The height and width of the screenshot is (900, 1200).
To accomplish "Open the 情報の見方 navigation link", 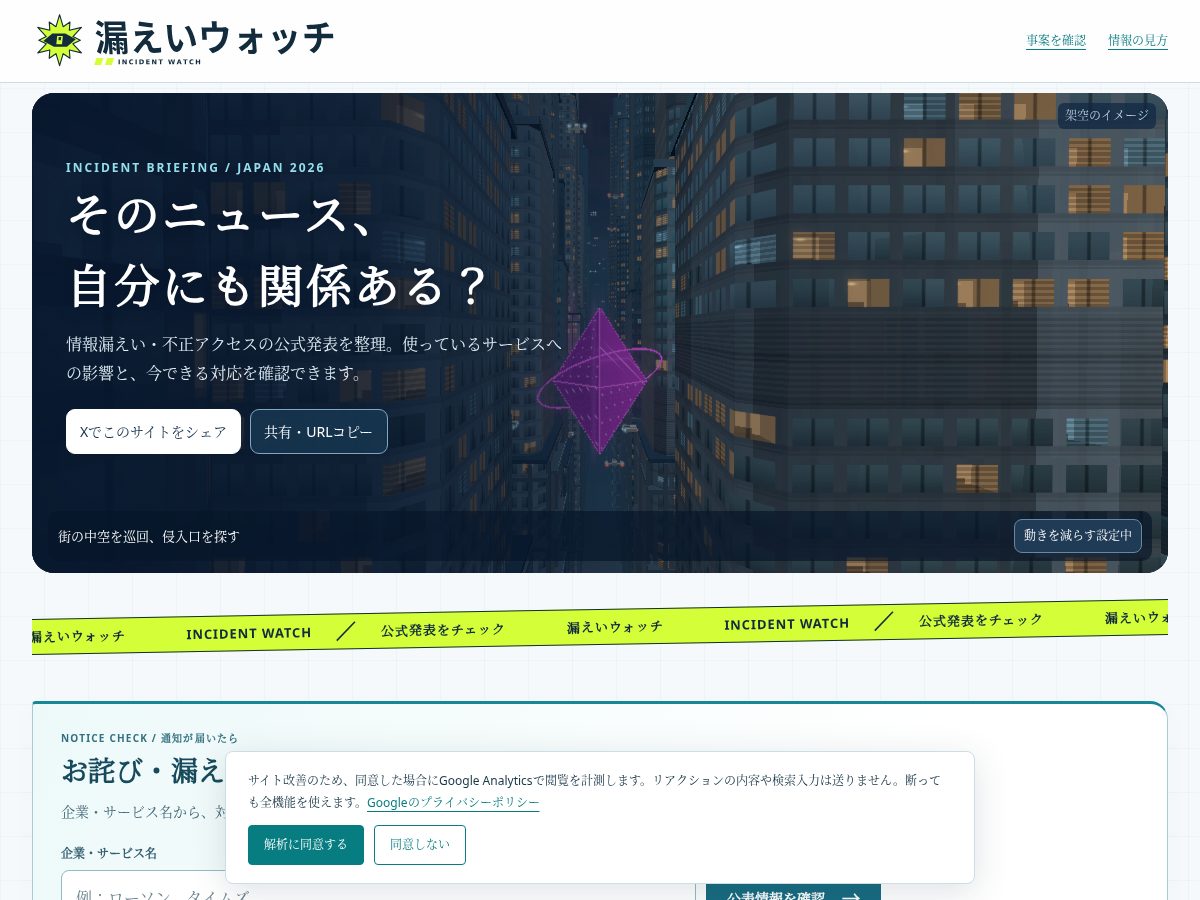I will point(1138,41).
